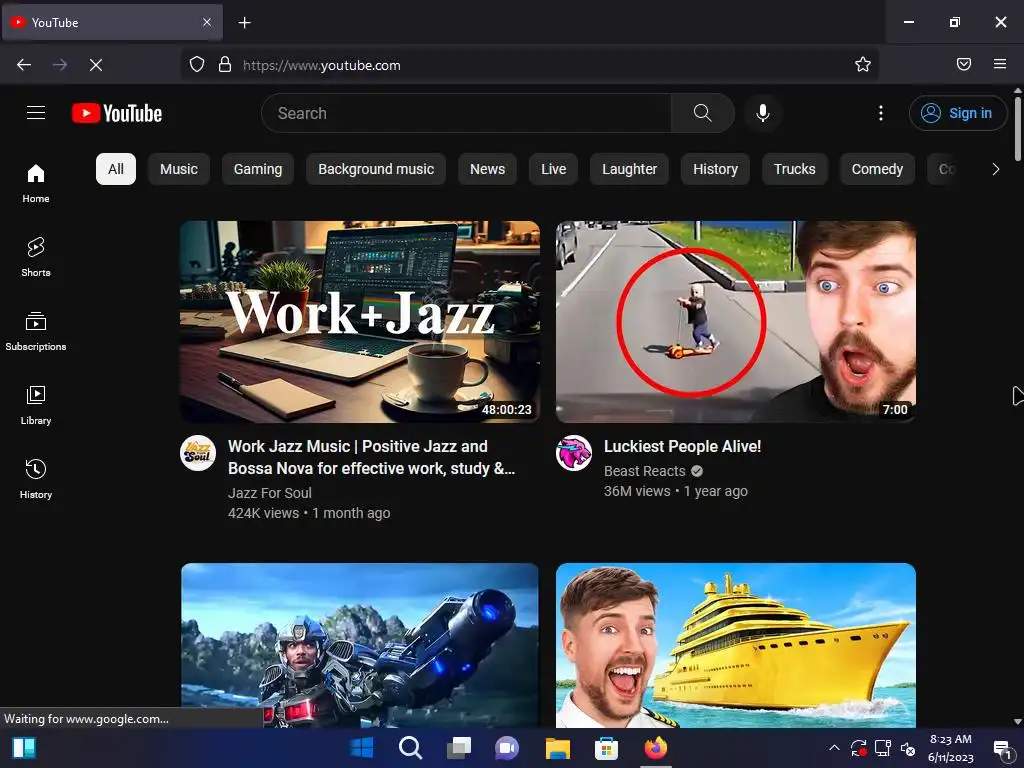
Task: Play the Work+Jazz video thumbnail
Action: (360, 321)
